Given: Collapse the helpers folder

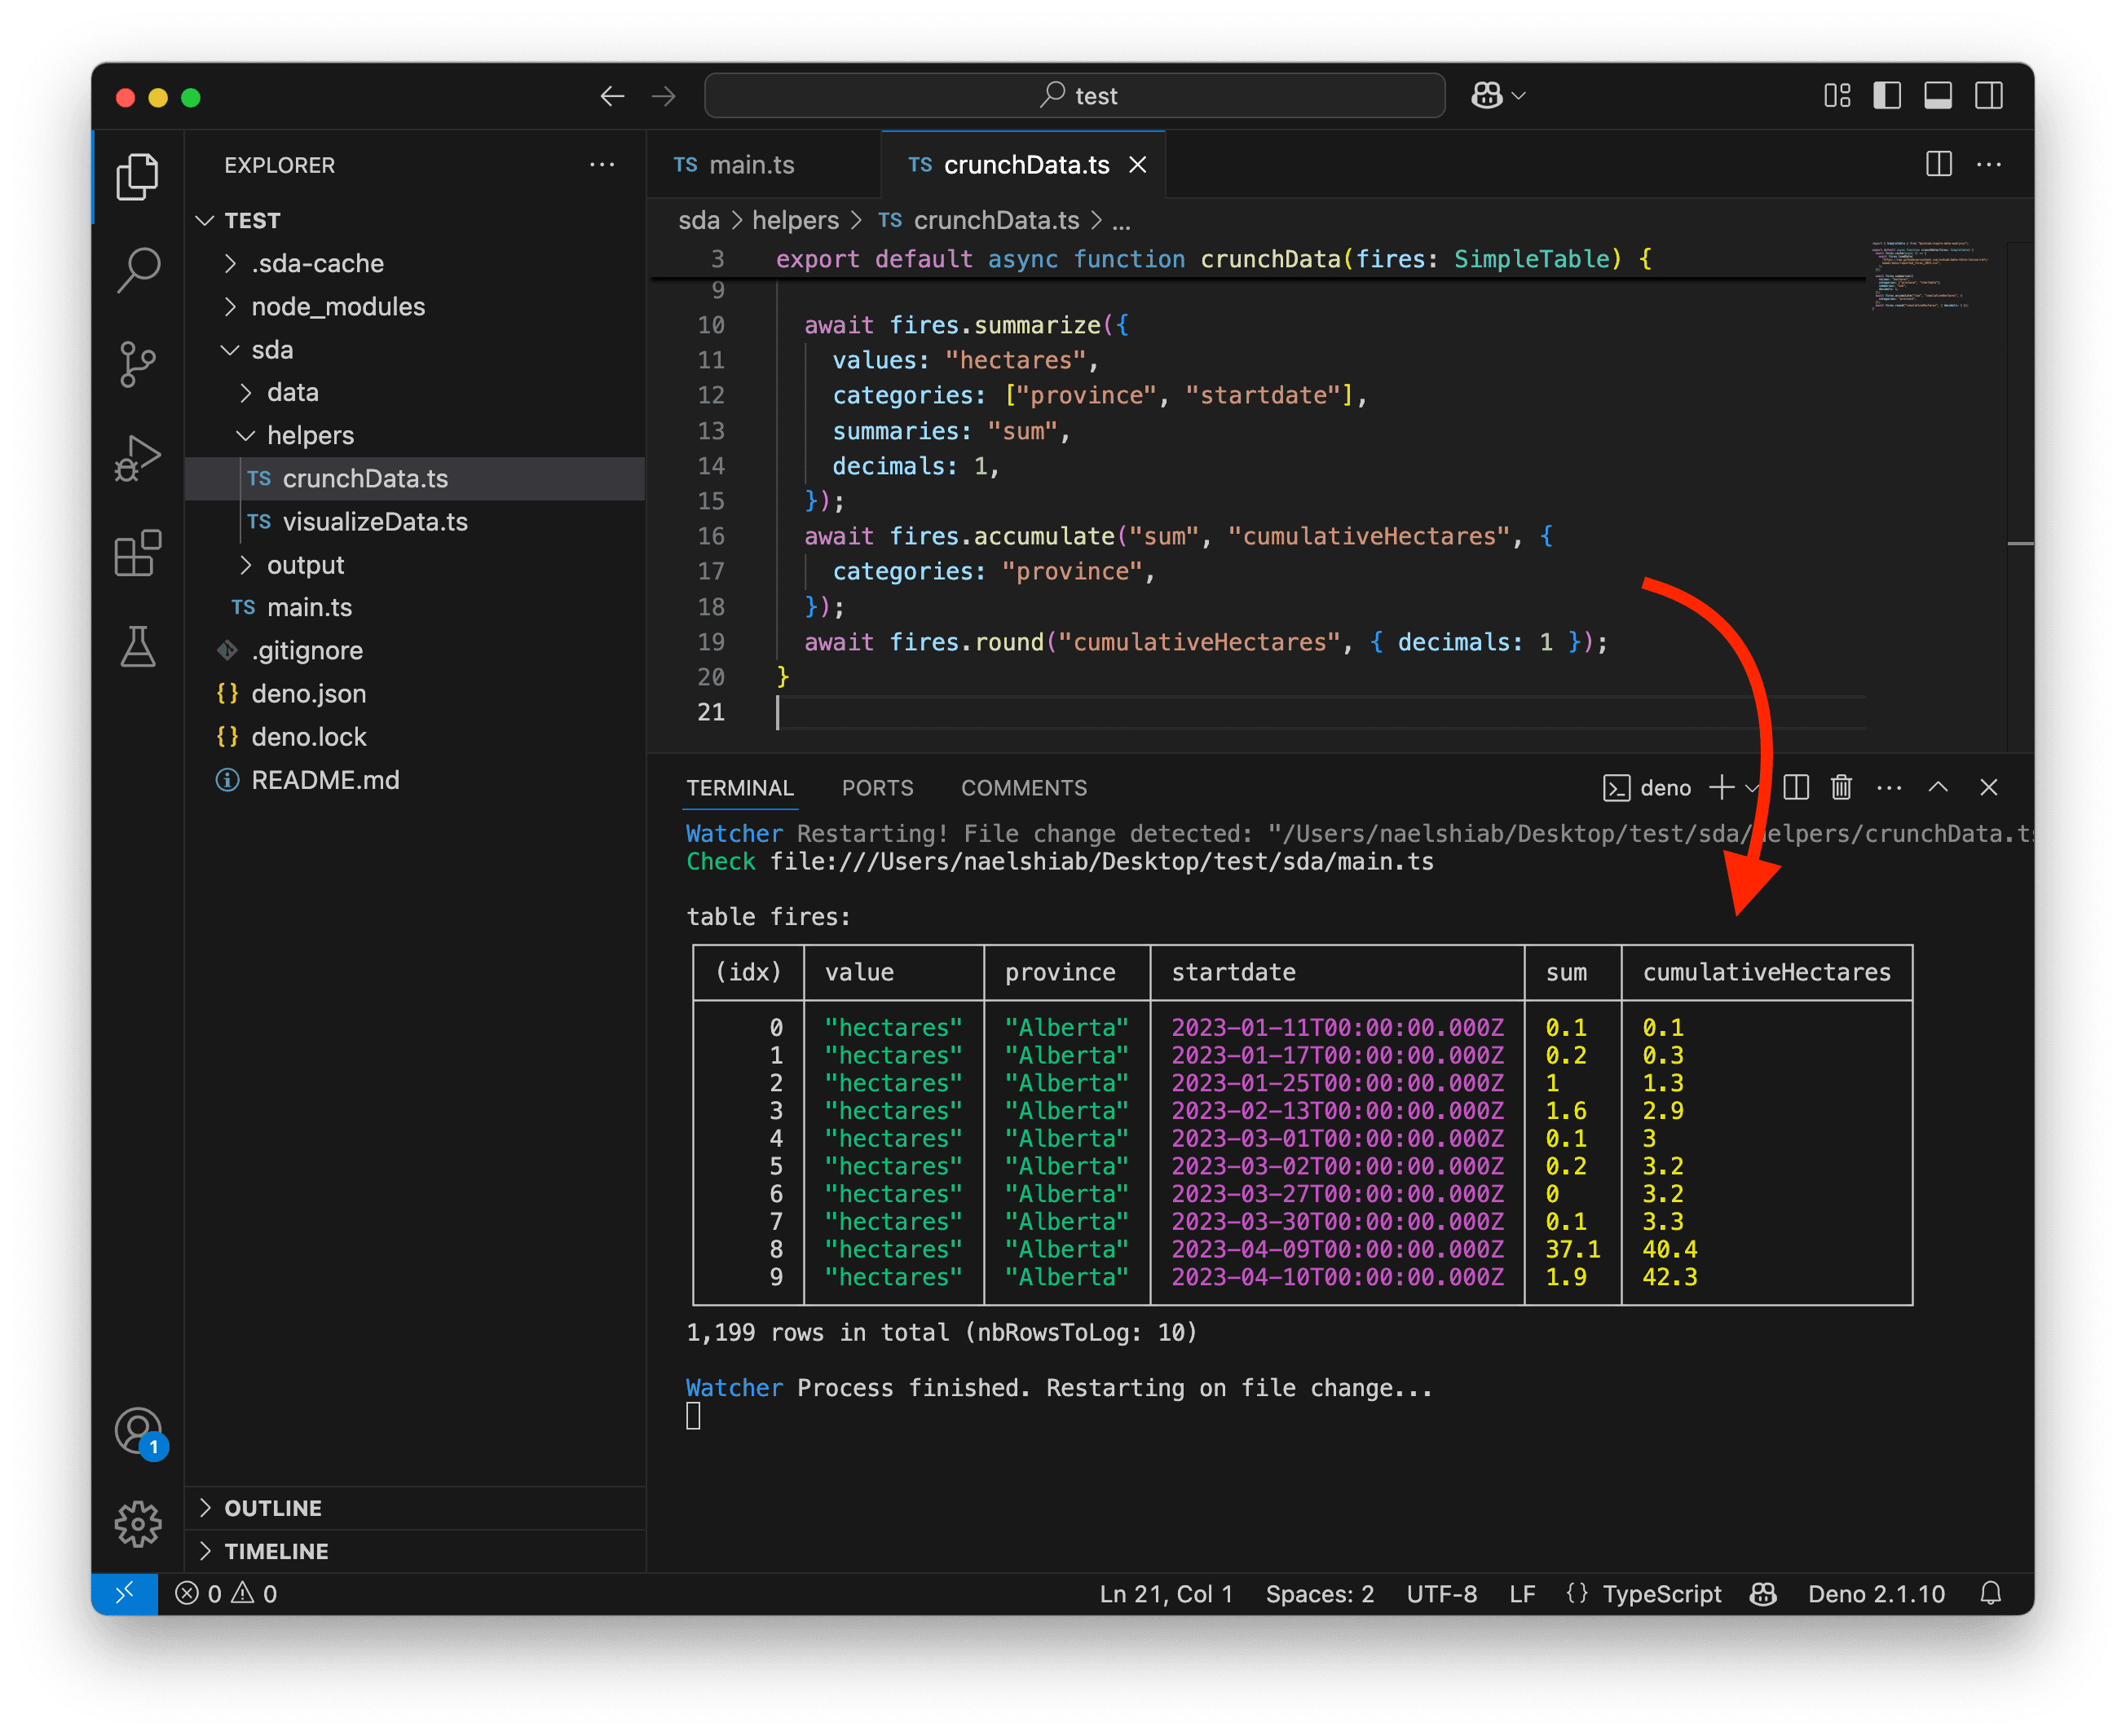Looking at the screenshot, I should pos(415,435).
